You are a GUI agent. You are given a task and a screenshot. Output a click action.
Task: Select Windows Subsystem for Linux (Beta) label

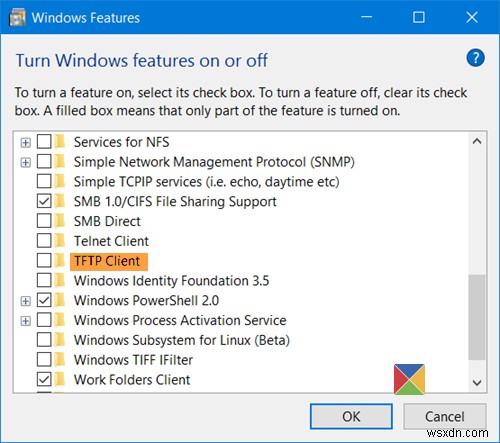tap(182, 340)
